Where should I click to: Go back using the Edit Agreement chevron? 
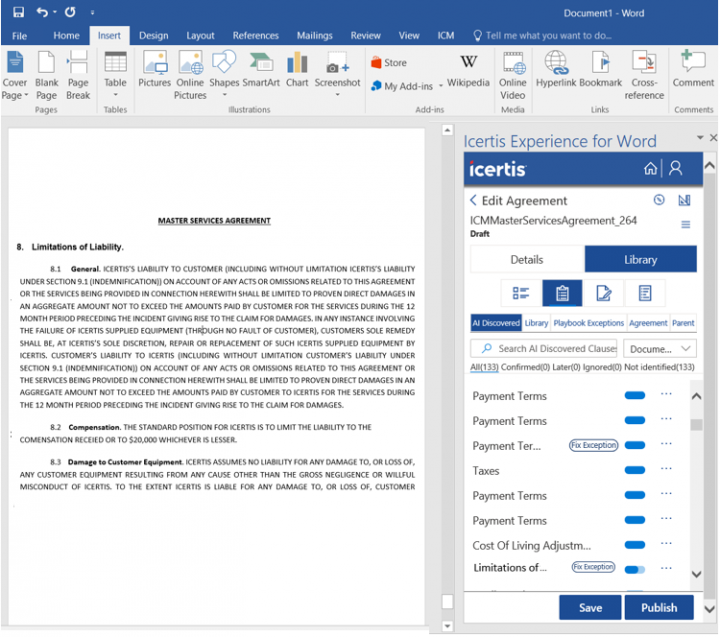pos(473,200)
